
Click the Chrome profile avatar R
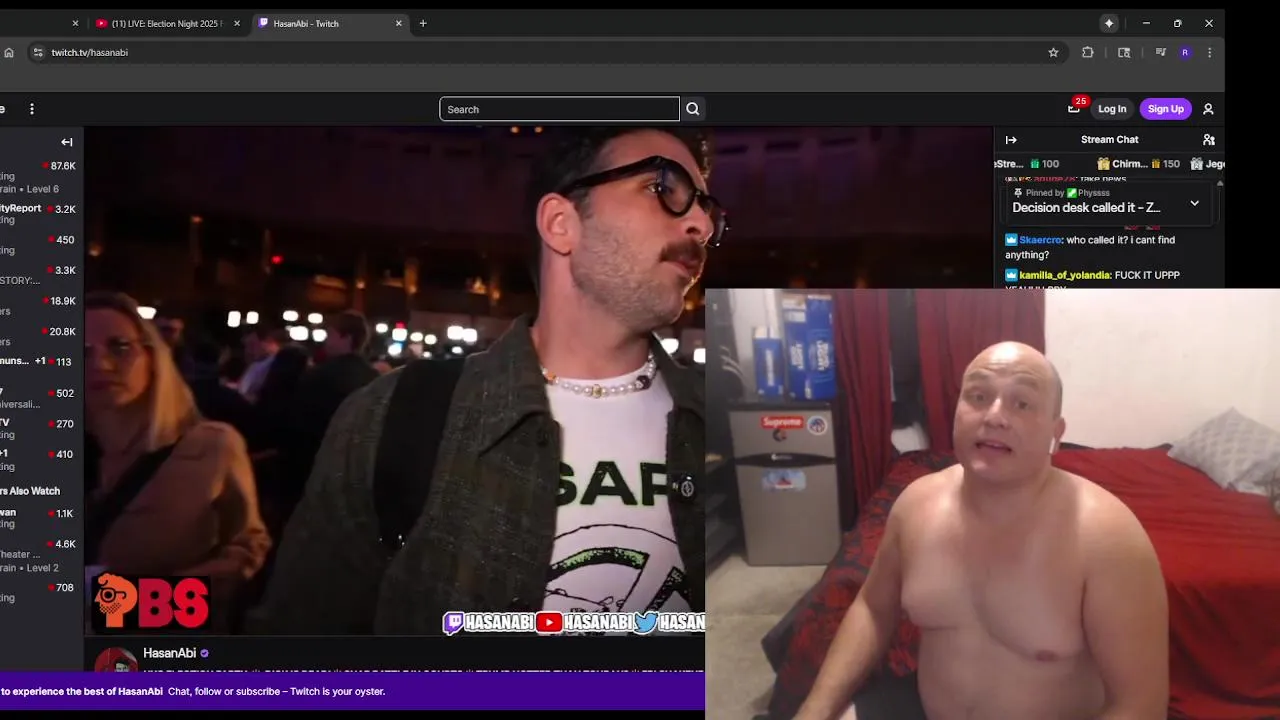tap(1185, 52)
